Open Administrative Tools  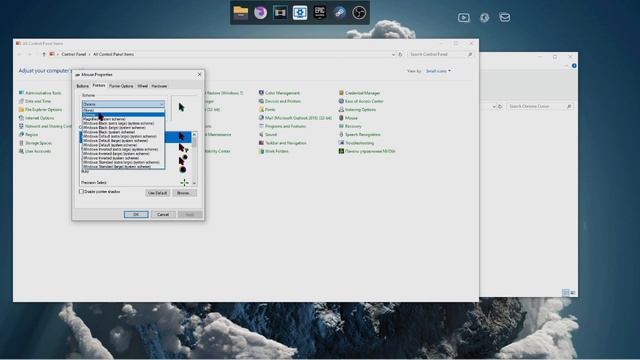(40, 93)
